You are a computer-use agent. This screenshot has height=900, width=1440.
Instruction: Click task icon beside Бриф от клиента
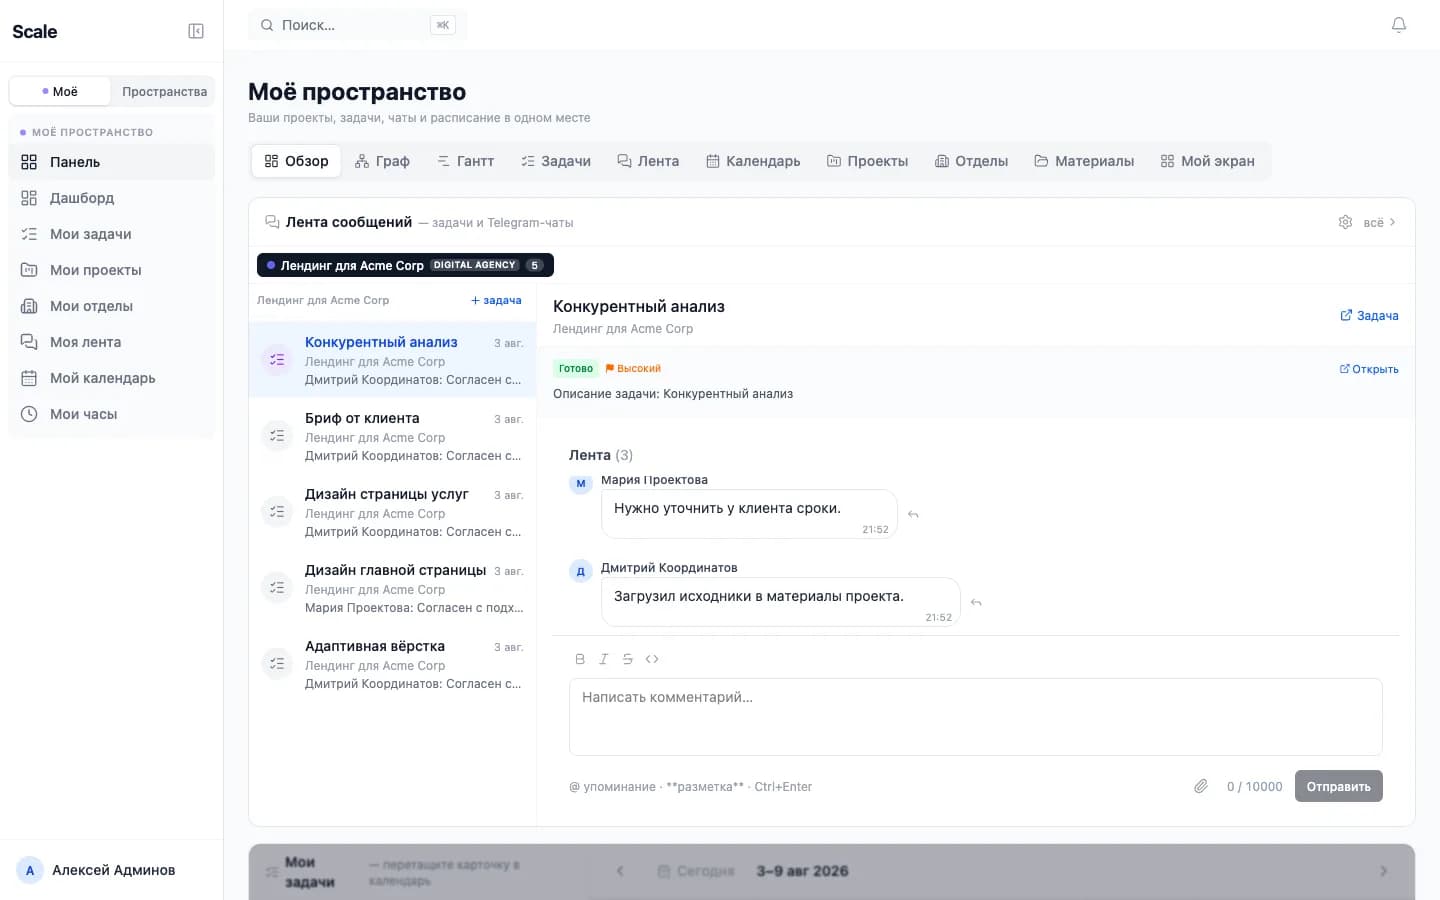tap(277, 436)
